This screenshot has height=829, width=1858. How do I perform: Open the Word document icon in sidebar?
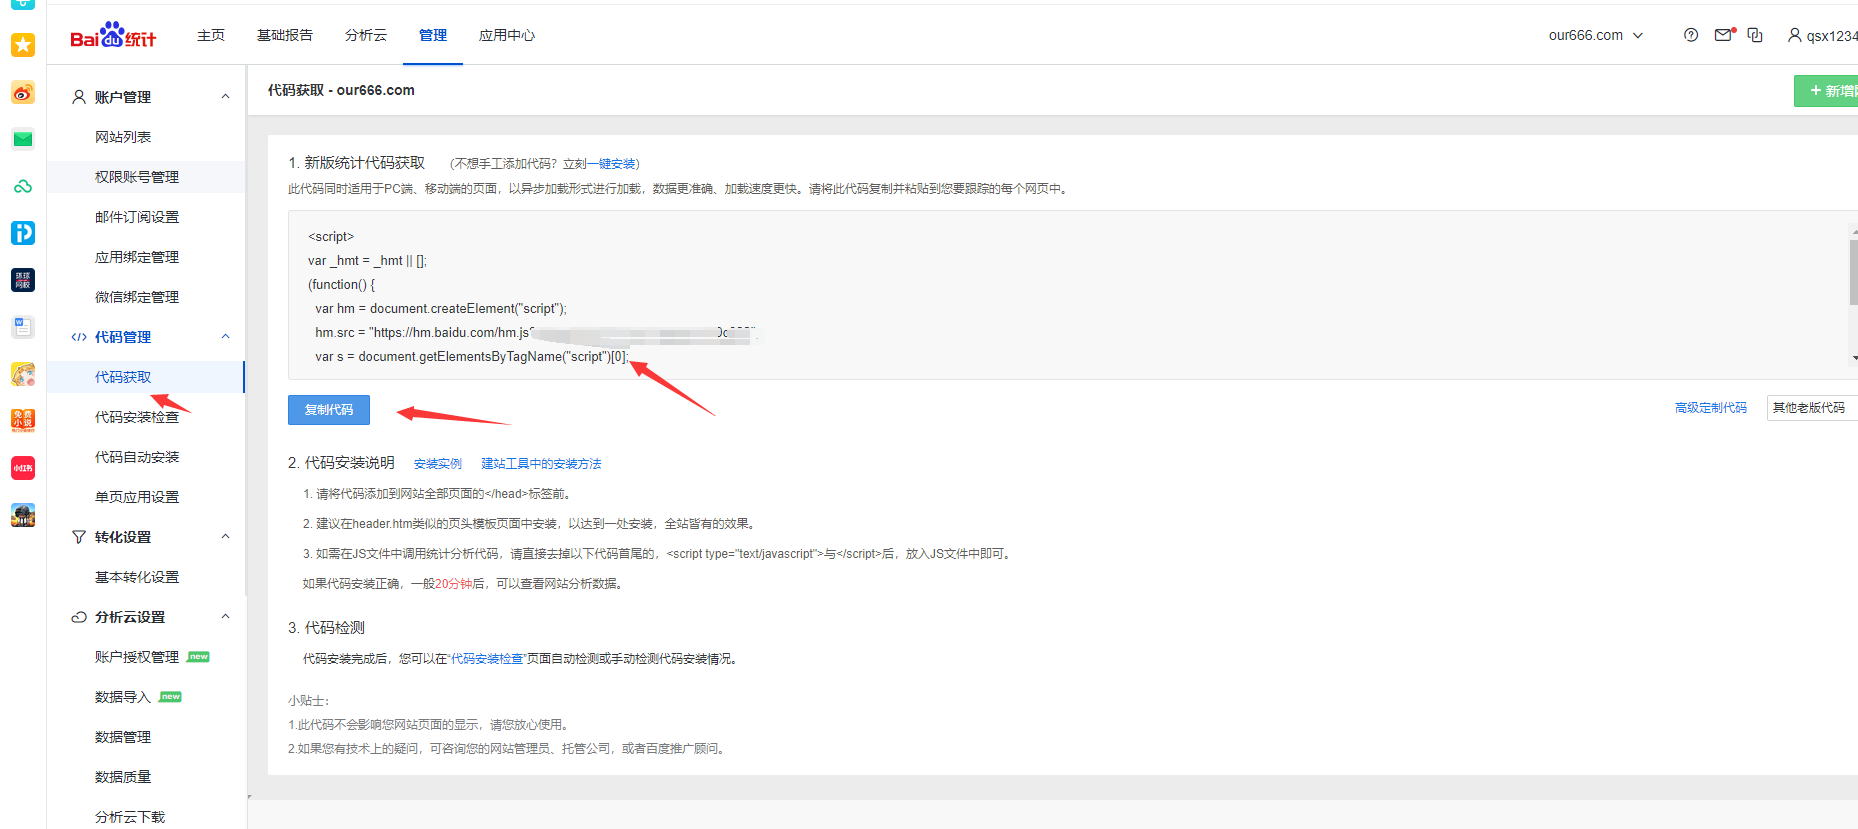click(23, 327)
